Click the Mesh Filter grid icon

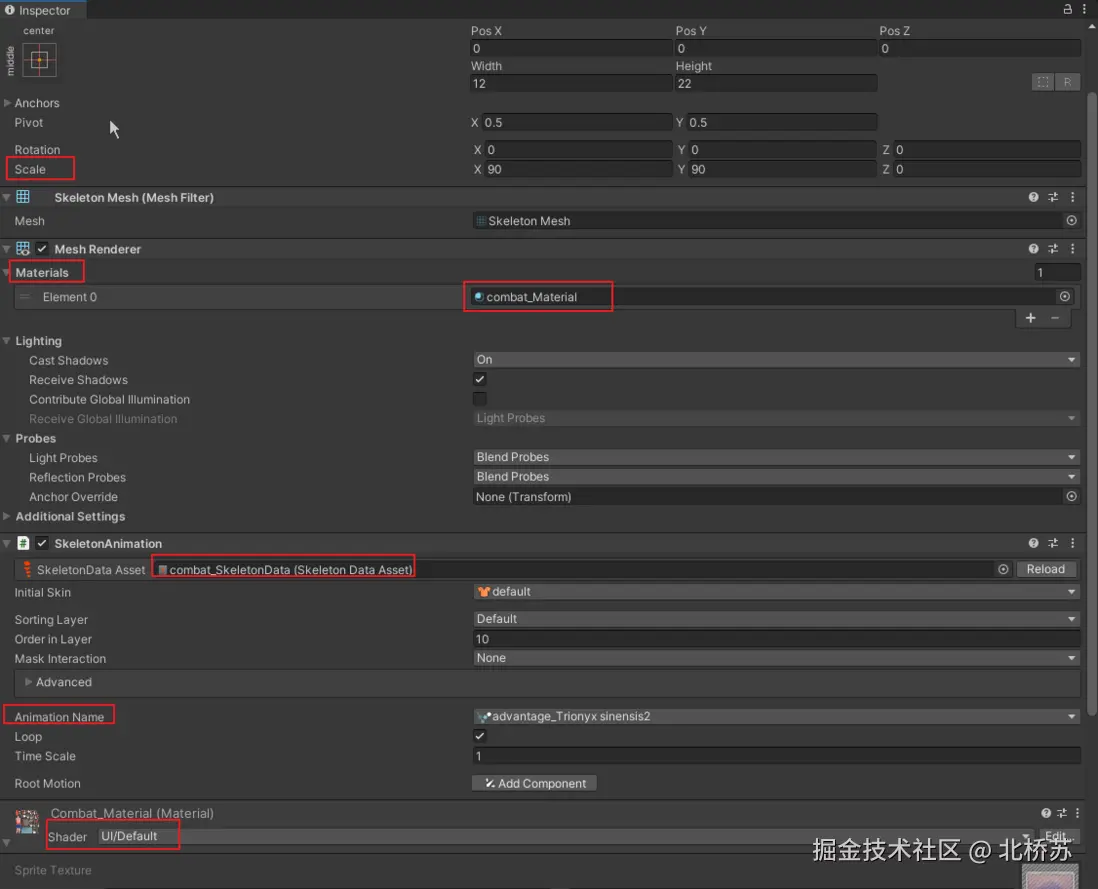point(23,197)
